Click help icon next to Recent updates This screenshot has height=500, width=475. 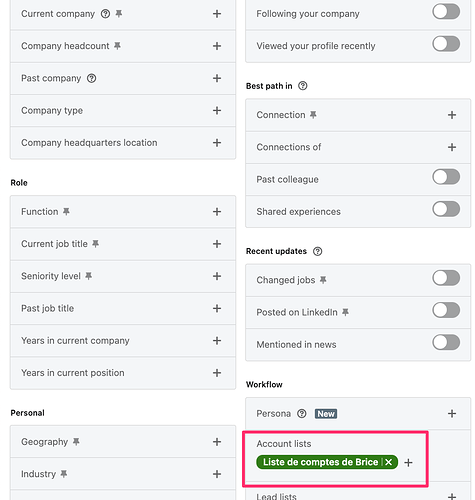[318, 251]
